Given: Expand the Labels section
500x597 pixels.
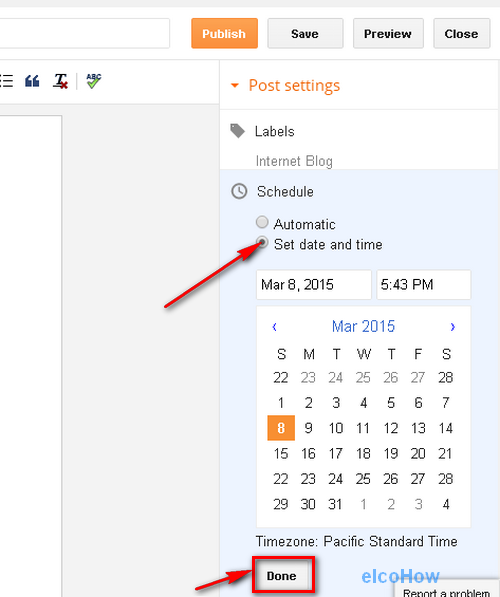Looking at the screenshot, I should click(274, 131).
